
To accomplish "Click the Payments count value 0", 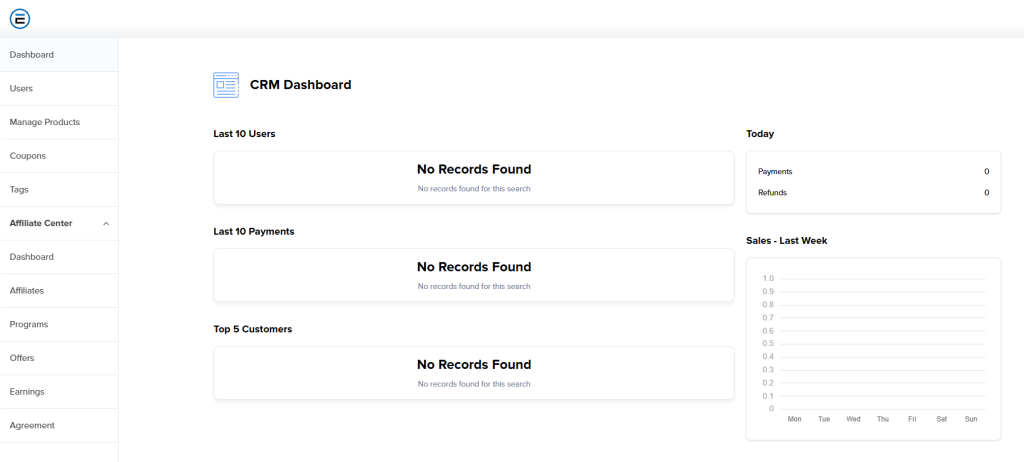I will coord(987,172).
